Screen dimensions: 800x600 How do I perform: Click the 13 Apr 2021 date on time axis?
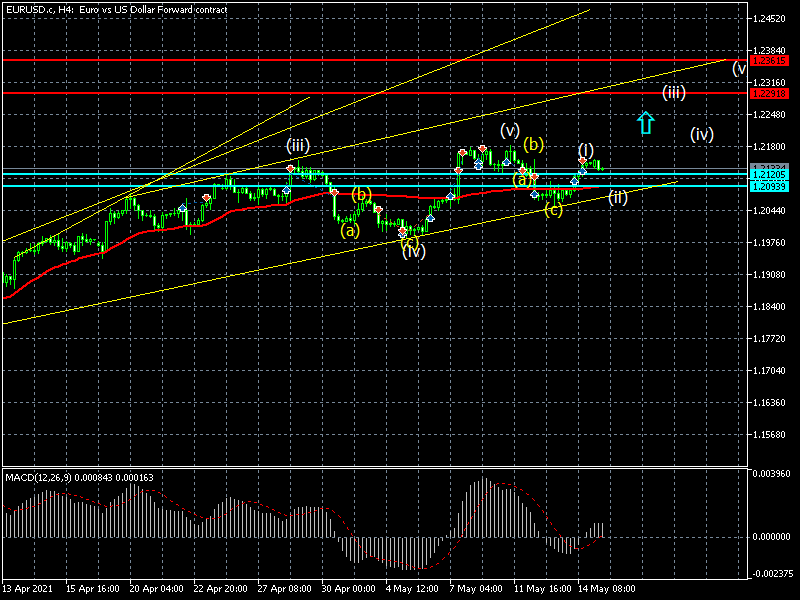point(27,589)
